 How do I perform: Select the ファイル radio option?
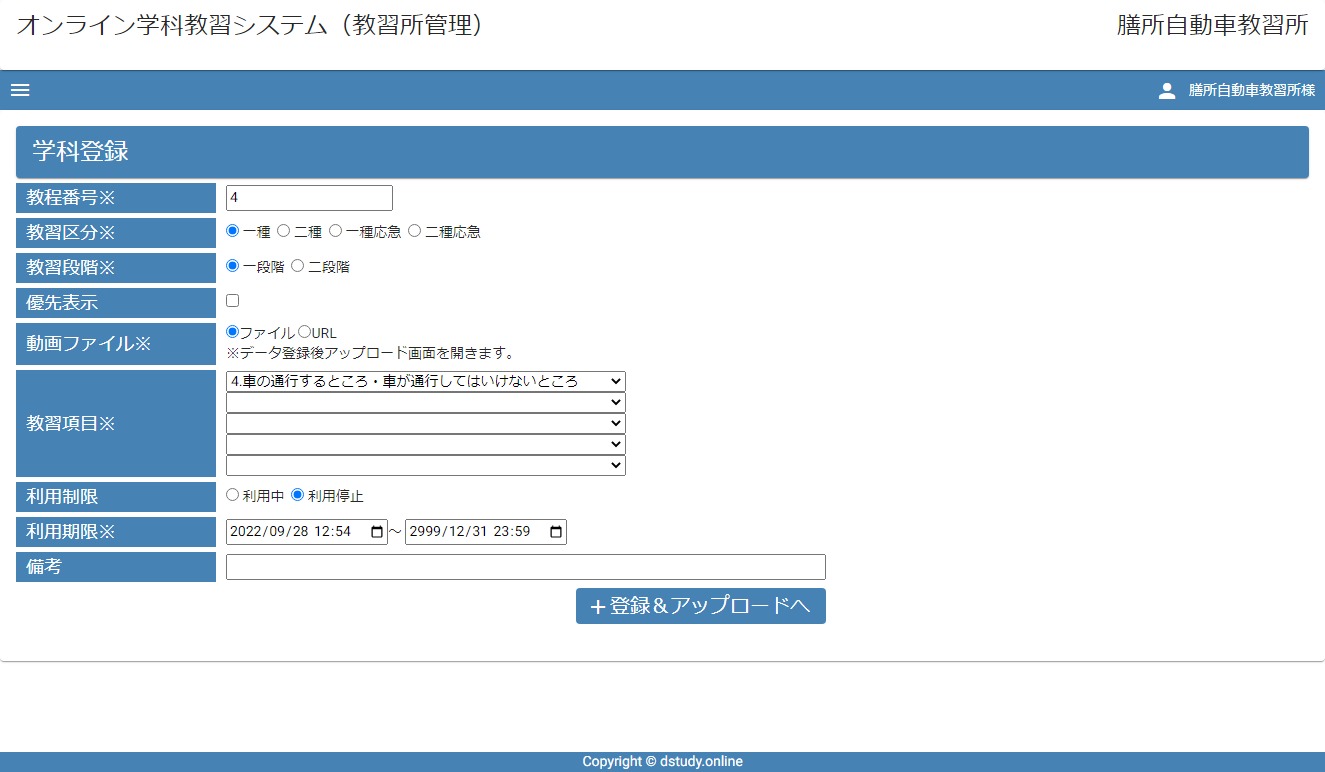pos(233,331)
